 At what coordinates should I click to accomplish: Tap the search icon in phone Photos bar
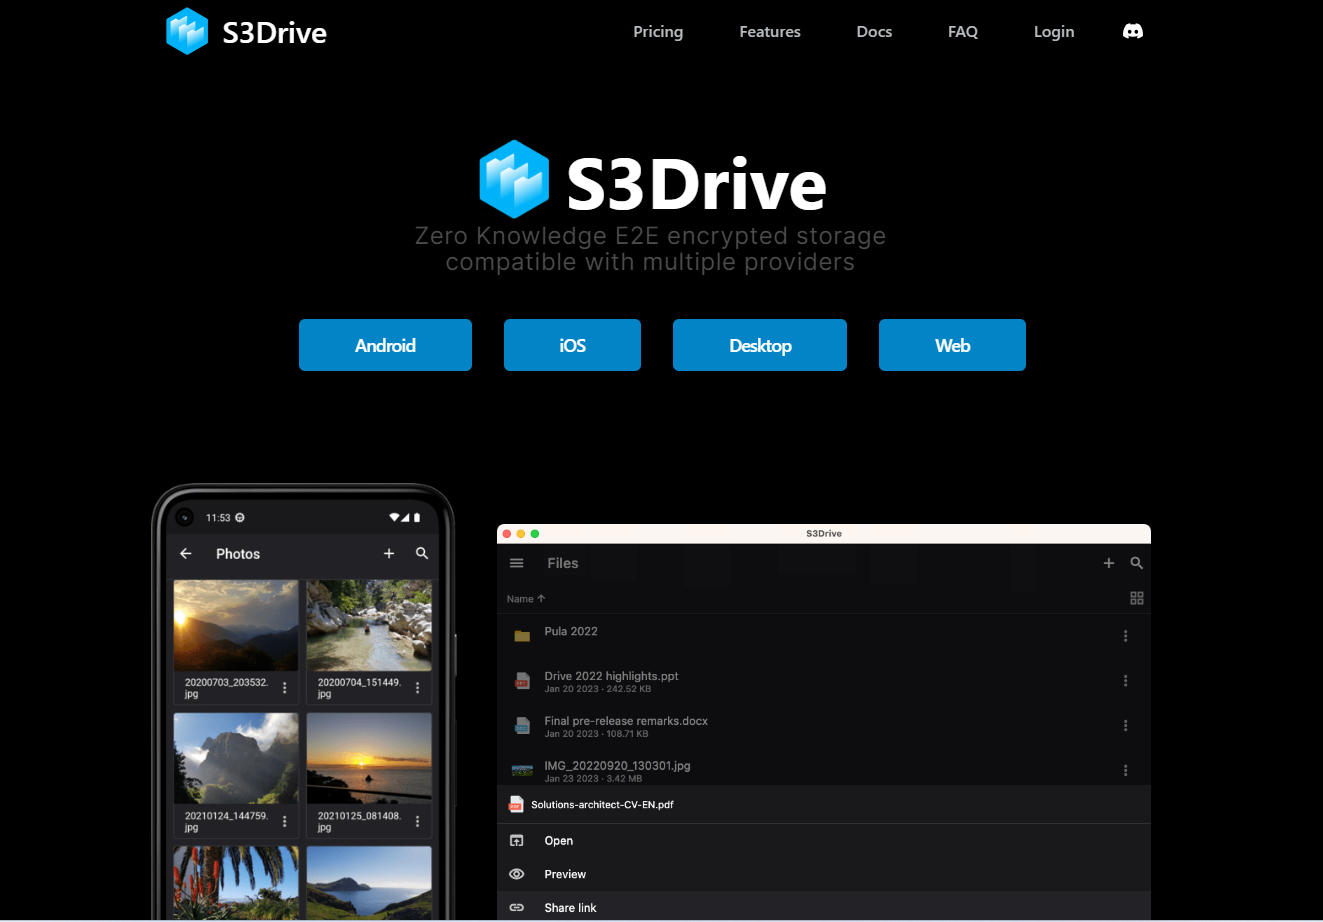point(422,553)
